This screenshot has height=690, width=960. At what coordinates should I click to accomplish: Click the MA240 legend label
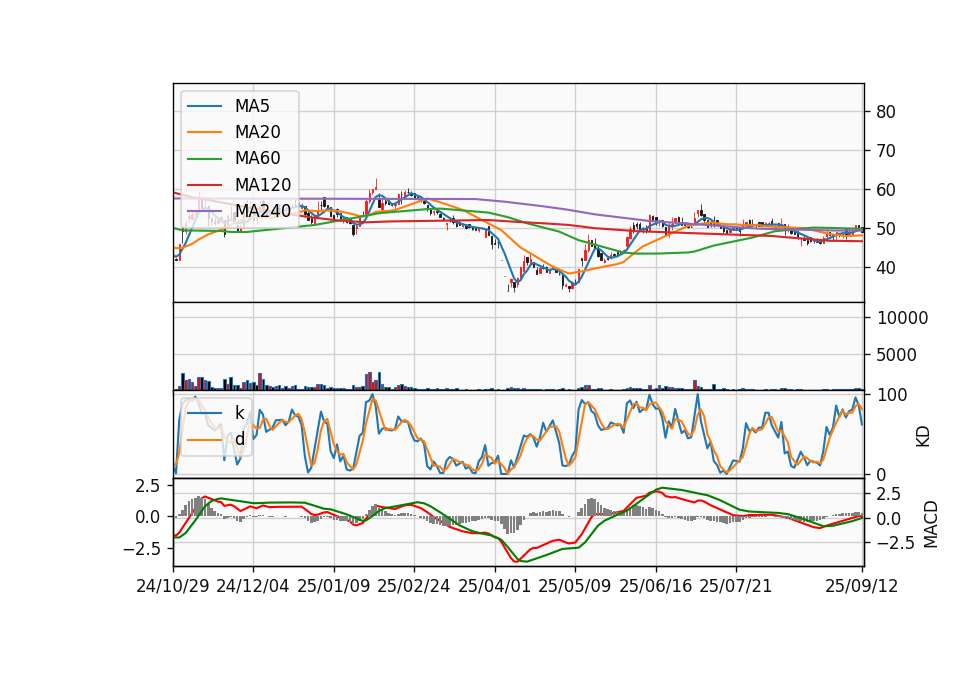point(263,211)
